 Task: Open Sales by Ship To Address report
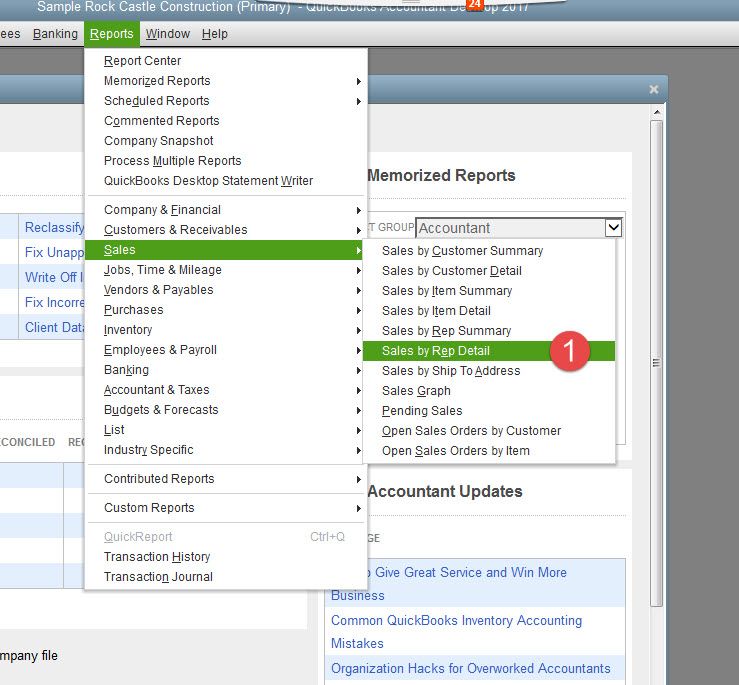coord(489,371)
